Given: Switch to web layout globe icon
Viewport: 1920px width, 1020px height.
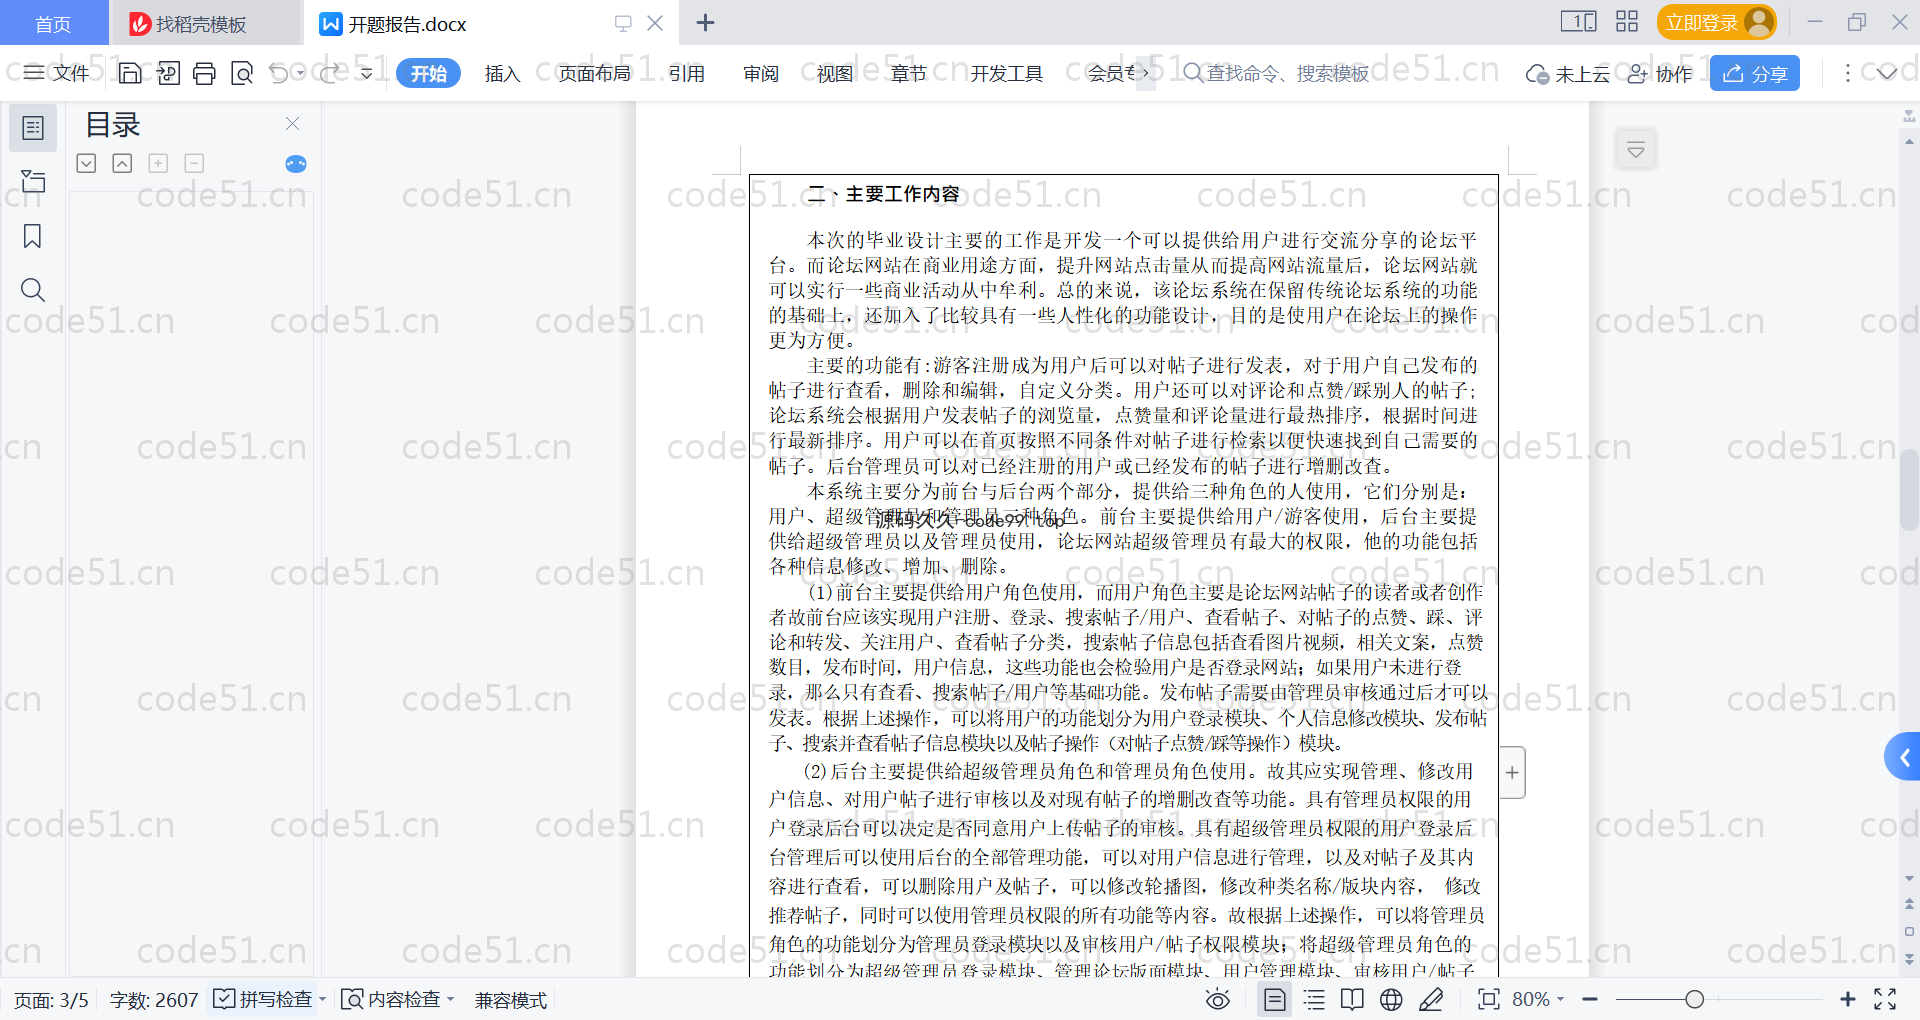Looking at the screenshot, I should click(1391, 999).
